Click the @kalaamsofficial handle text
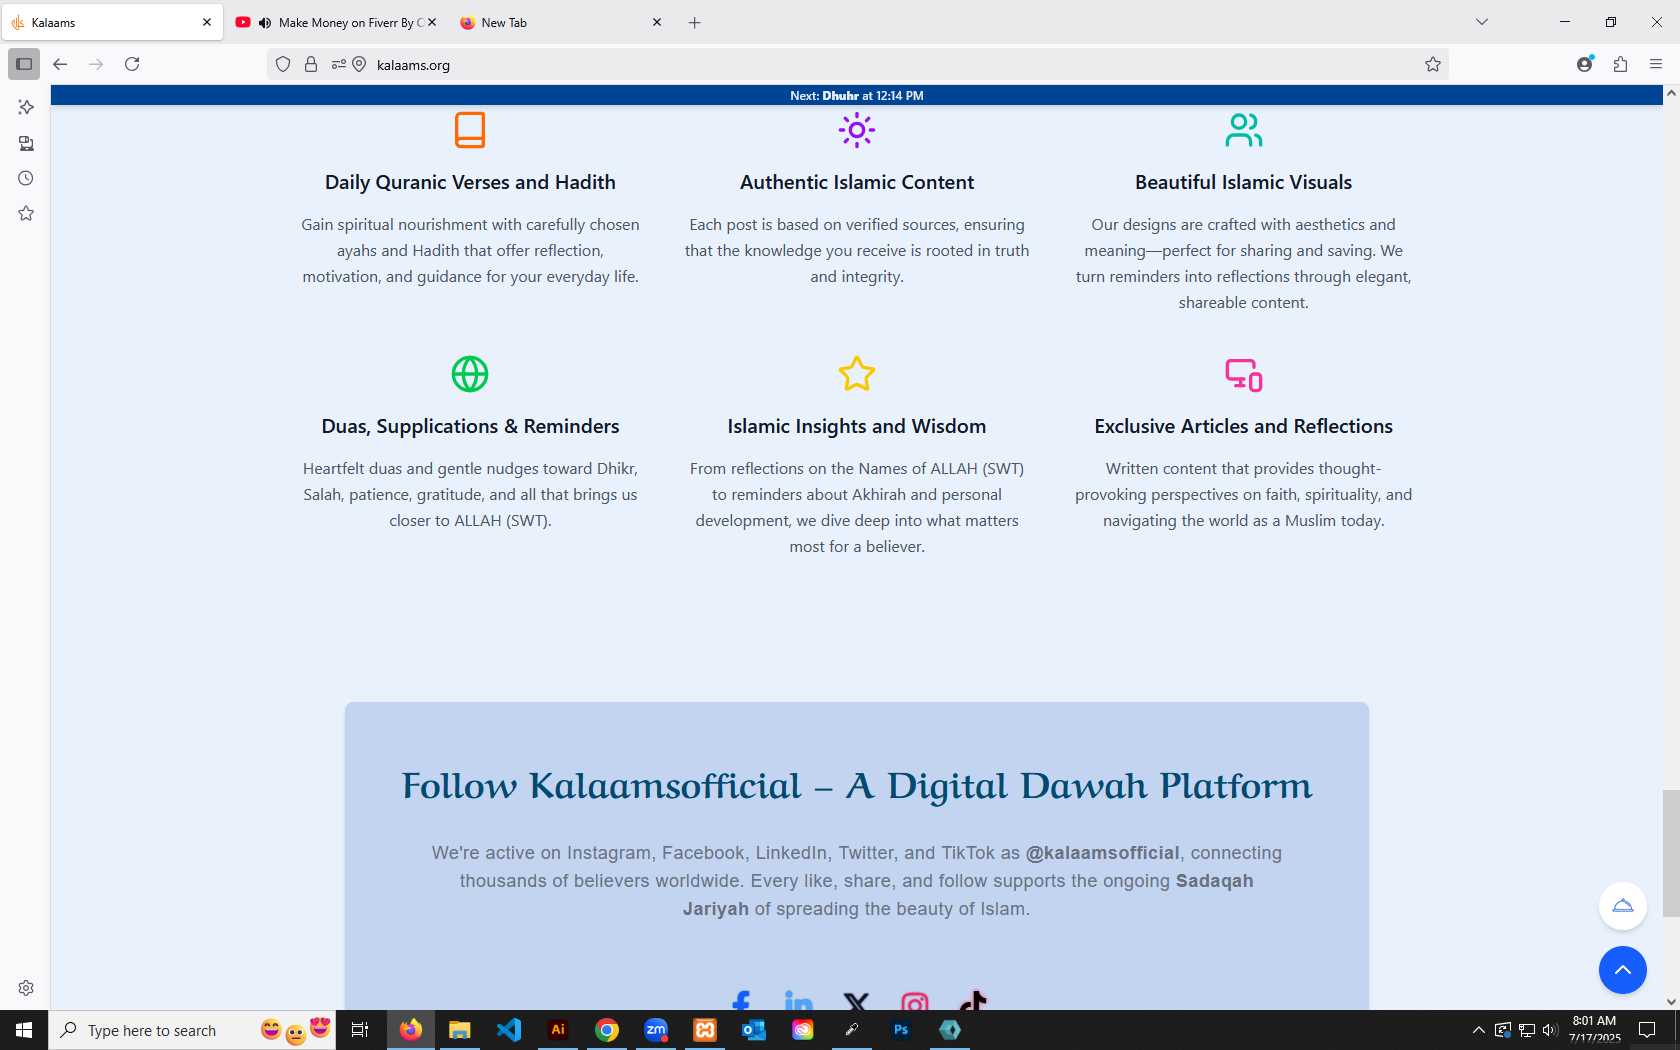 (x=1102, y=853)
